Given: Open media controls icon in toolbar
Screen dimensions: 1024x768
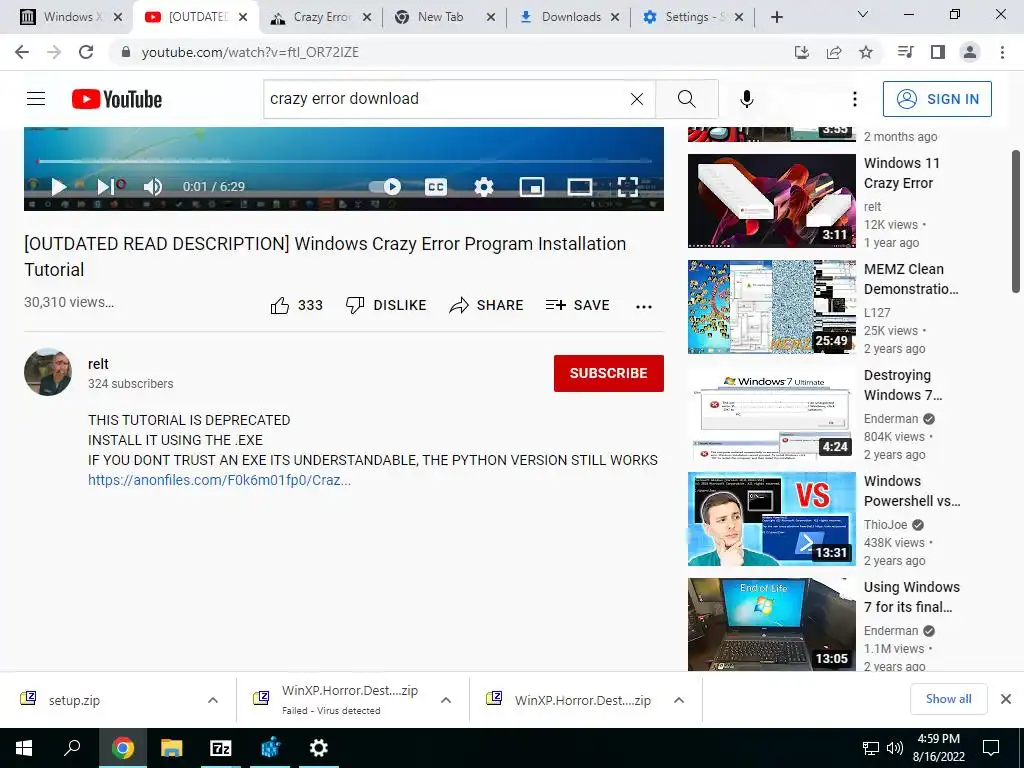Looking at the screenshot, I should pos(906,52).
